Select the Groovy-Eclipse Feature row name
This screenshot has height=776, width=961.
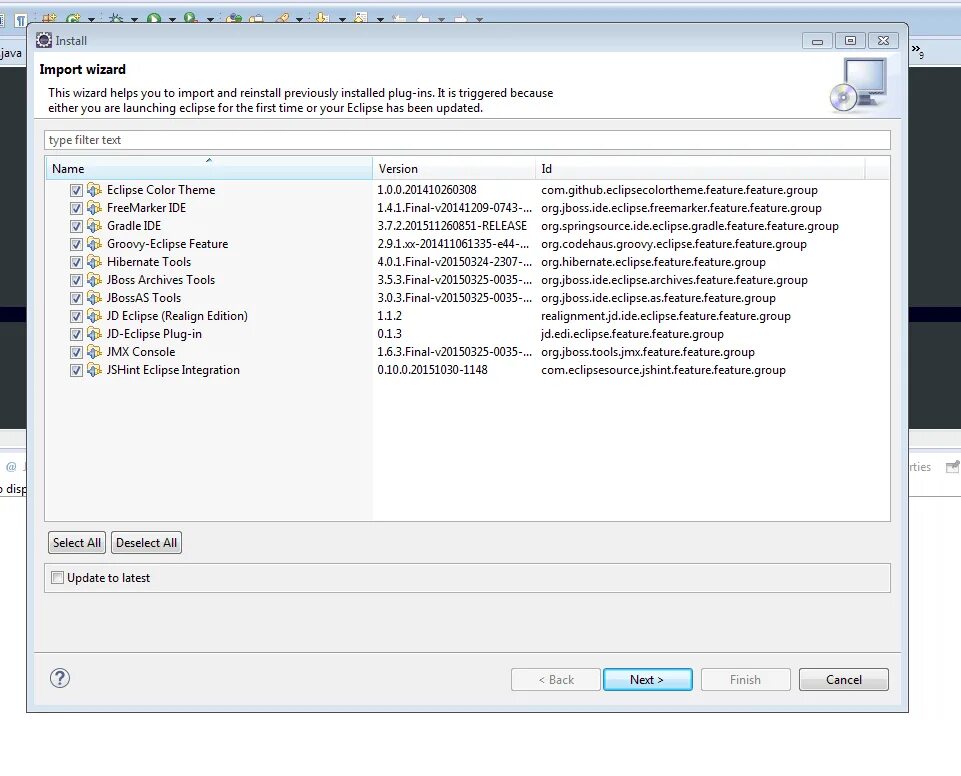(x=167, y=244)
